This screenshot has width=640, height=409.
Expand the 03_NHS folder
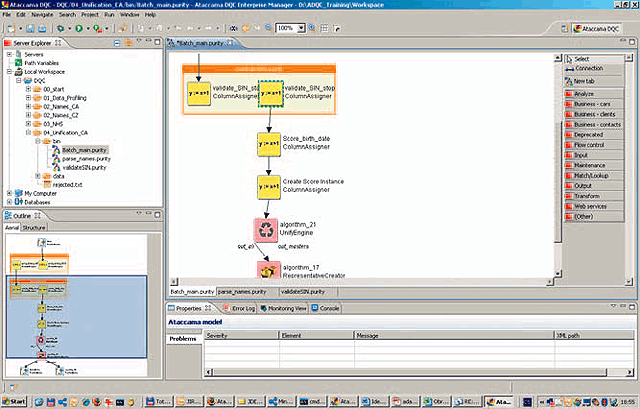pyautogui.click(x=28, y=124)
